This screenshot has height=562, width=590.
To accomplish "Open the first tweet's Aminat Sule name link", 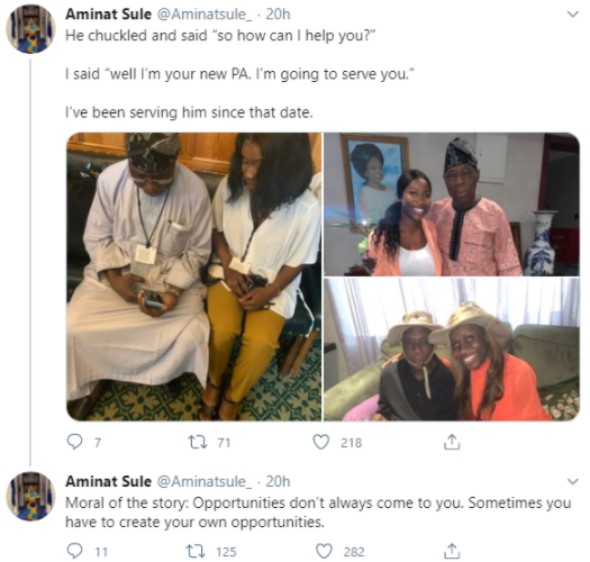I will pos(108,14).
